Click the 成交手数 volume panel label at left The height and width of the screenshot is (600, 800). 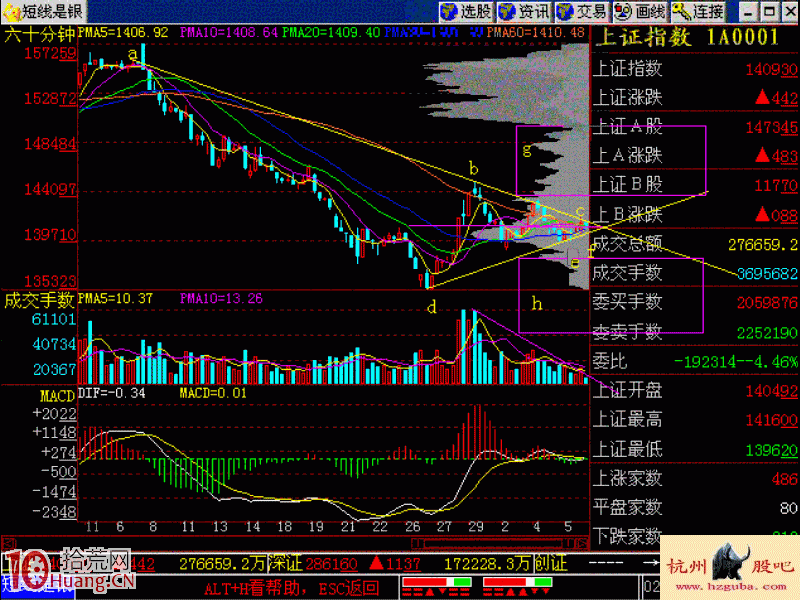pos(39,300)
